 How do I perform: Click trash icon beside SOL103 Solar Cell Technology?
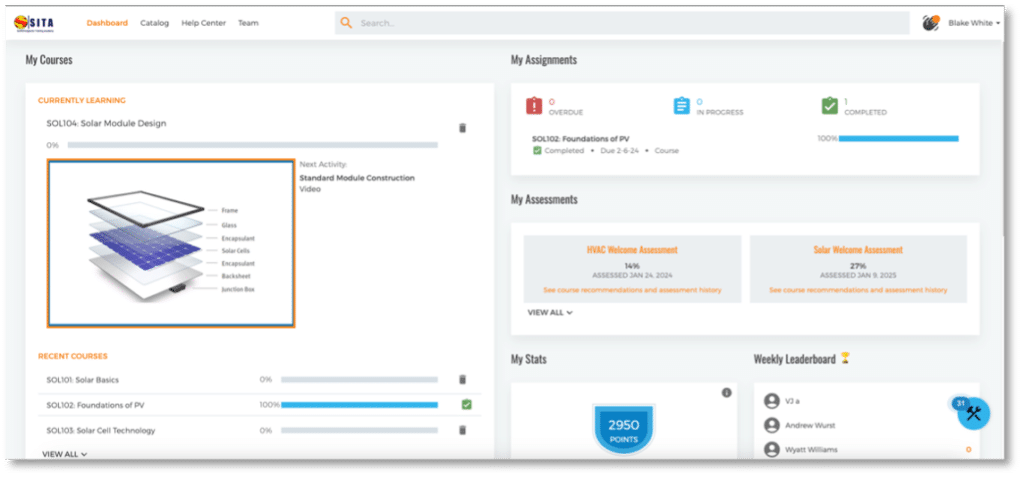462,430
